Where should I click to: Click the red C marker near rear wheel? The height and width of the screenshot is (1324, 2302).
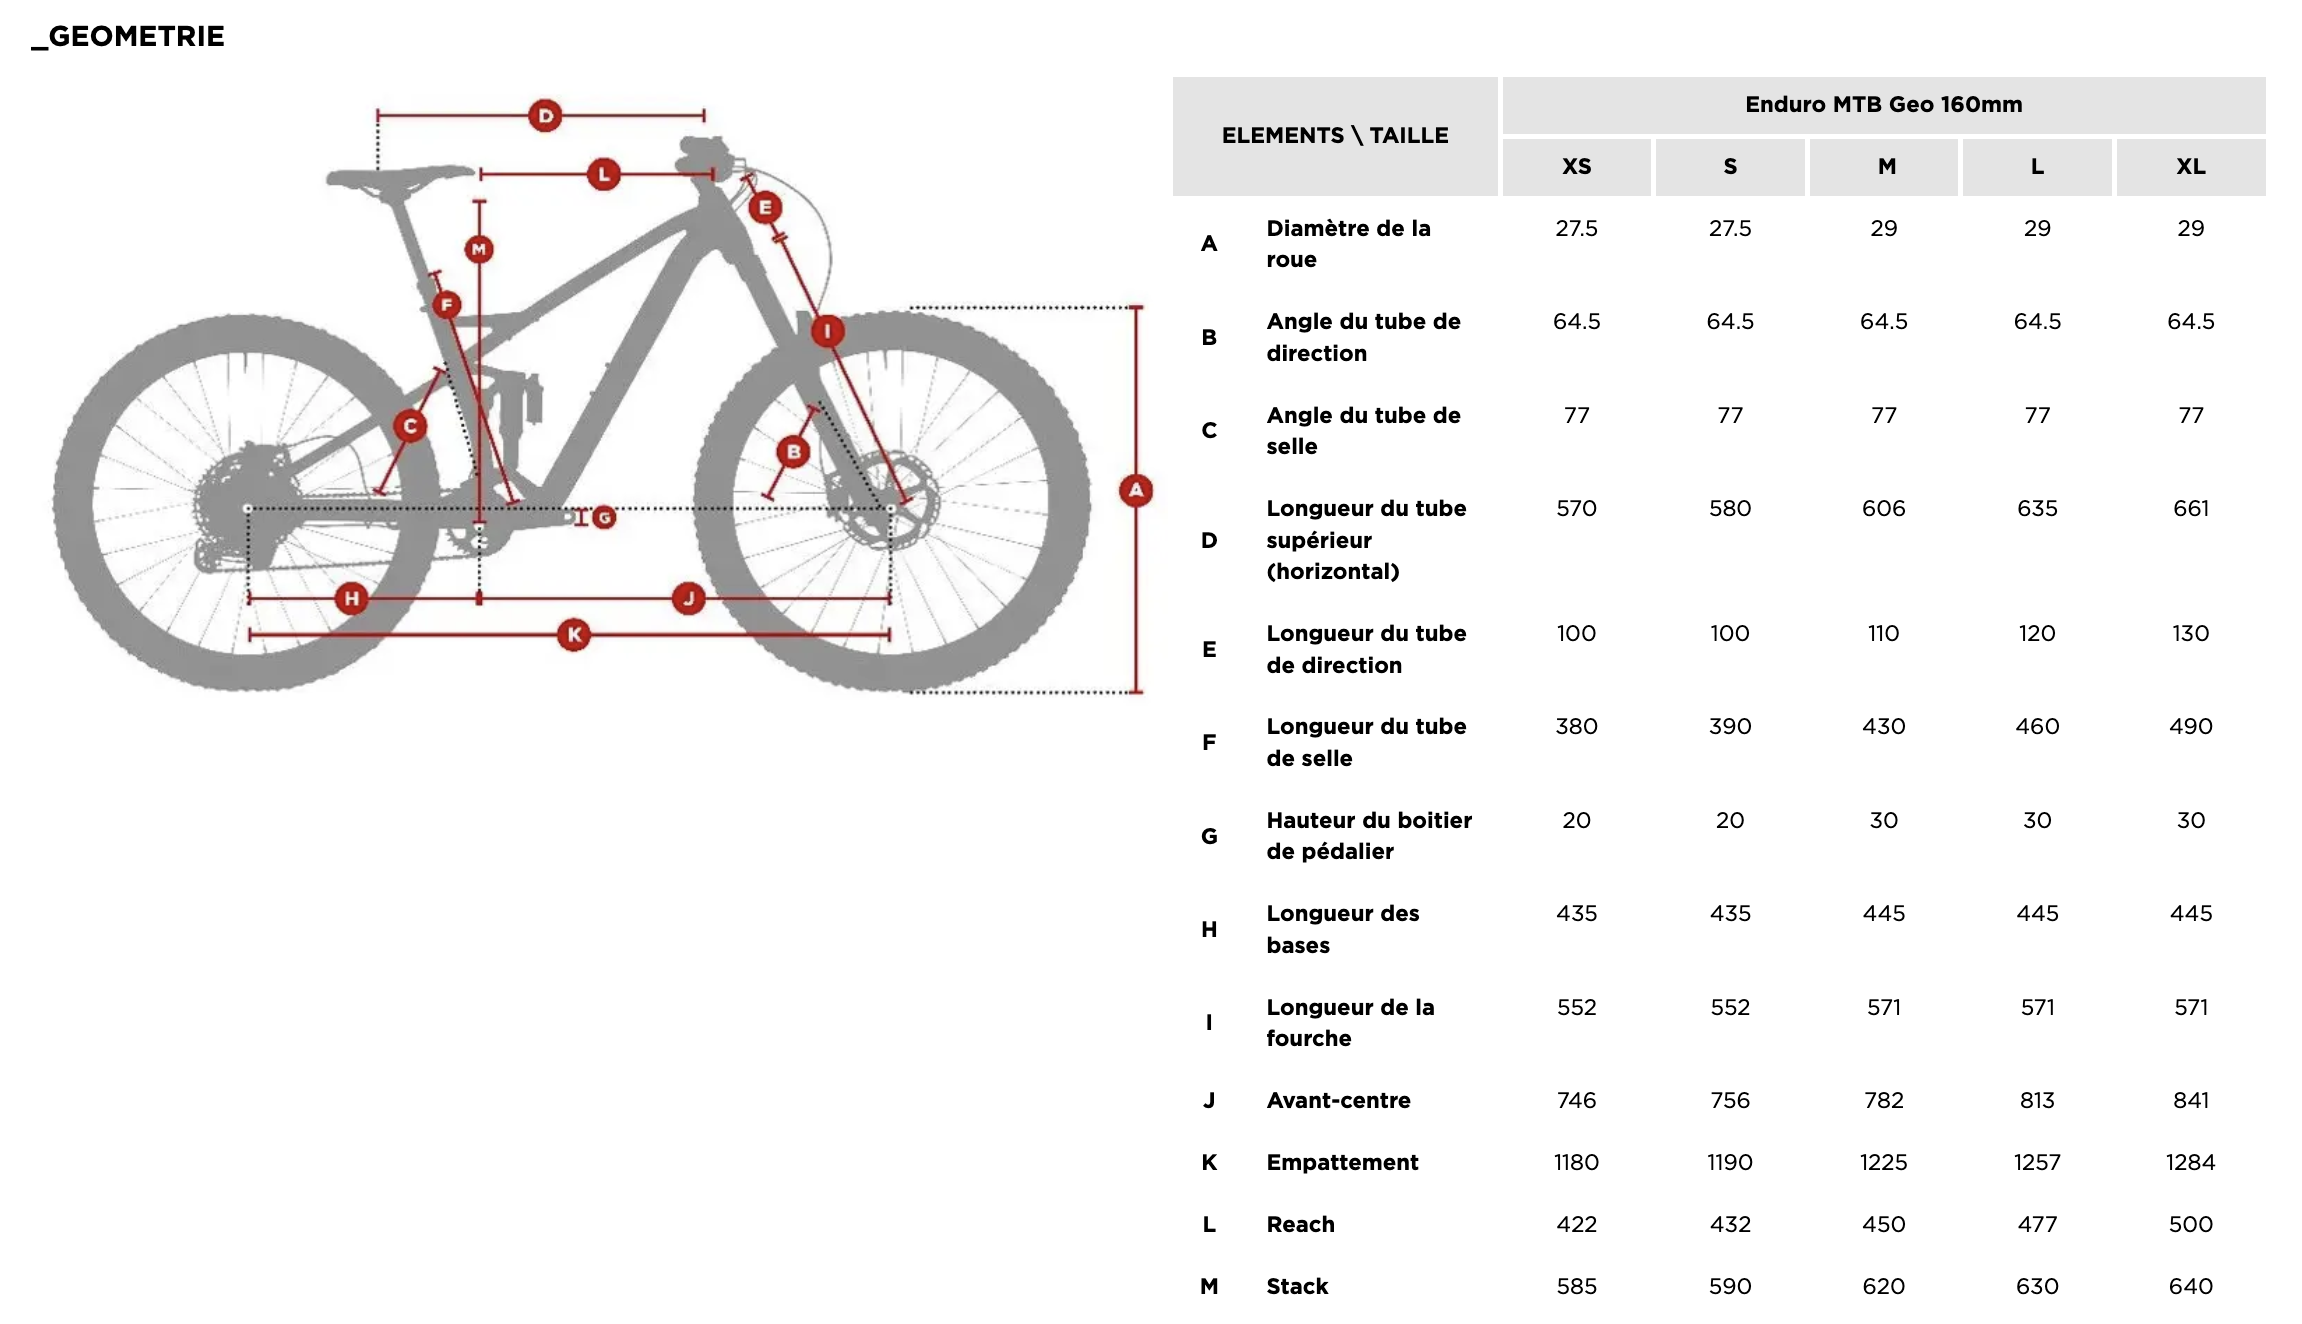point(410,426)
